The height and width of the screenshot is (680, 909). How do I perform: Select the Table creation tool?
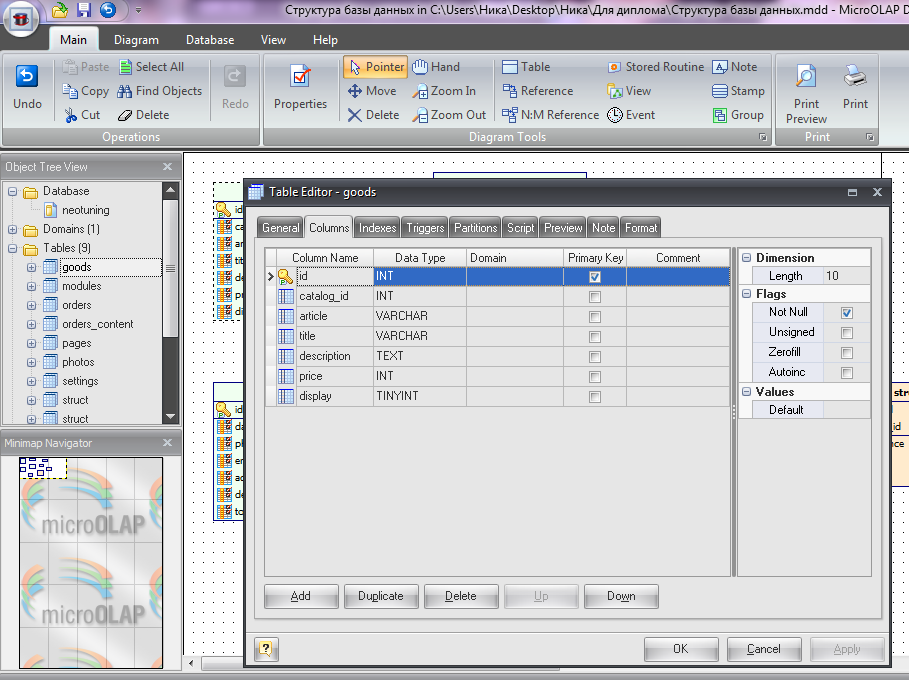click(x=526, y=67)
